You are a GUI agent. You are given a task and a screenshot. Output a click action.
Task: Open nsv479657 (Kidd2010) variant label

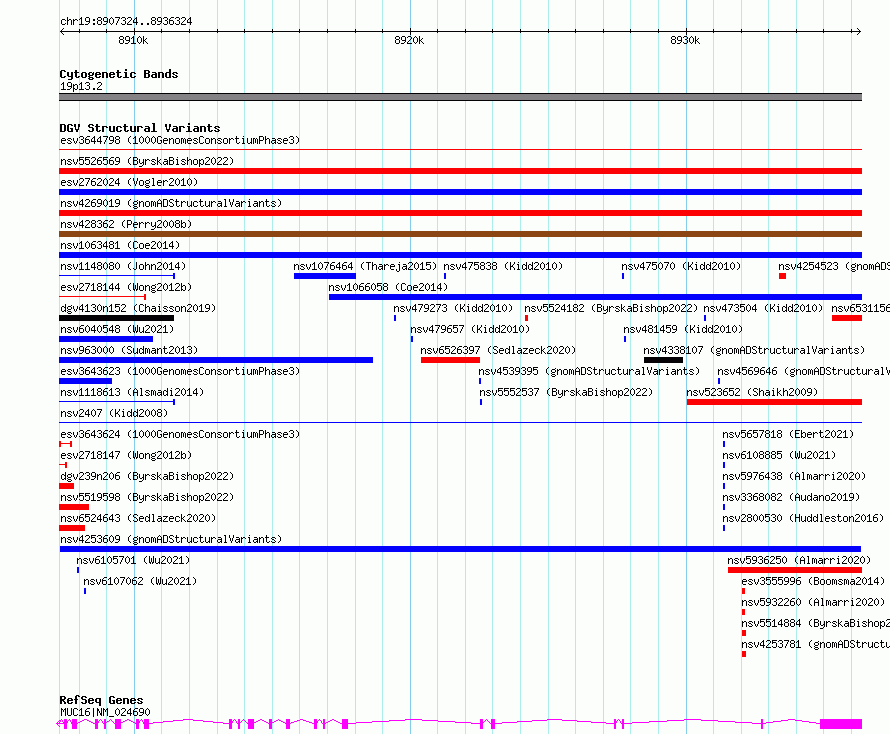point(470,329)
